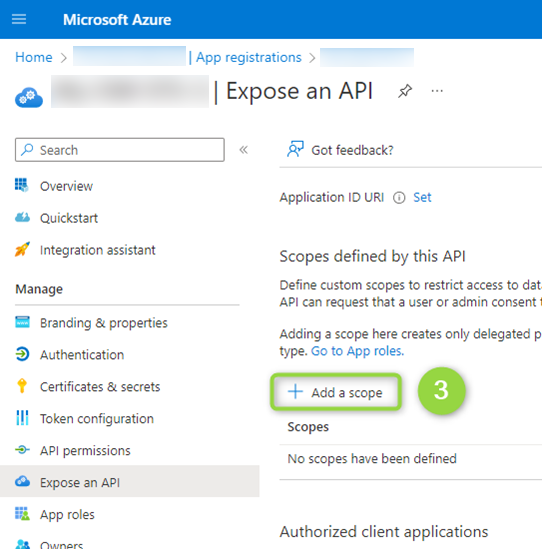Screen dimensions: 542x549
Task: Open Token configuration
Action: [x=97, y=419]
